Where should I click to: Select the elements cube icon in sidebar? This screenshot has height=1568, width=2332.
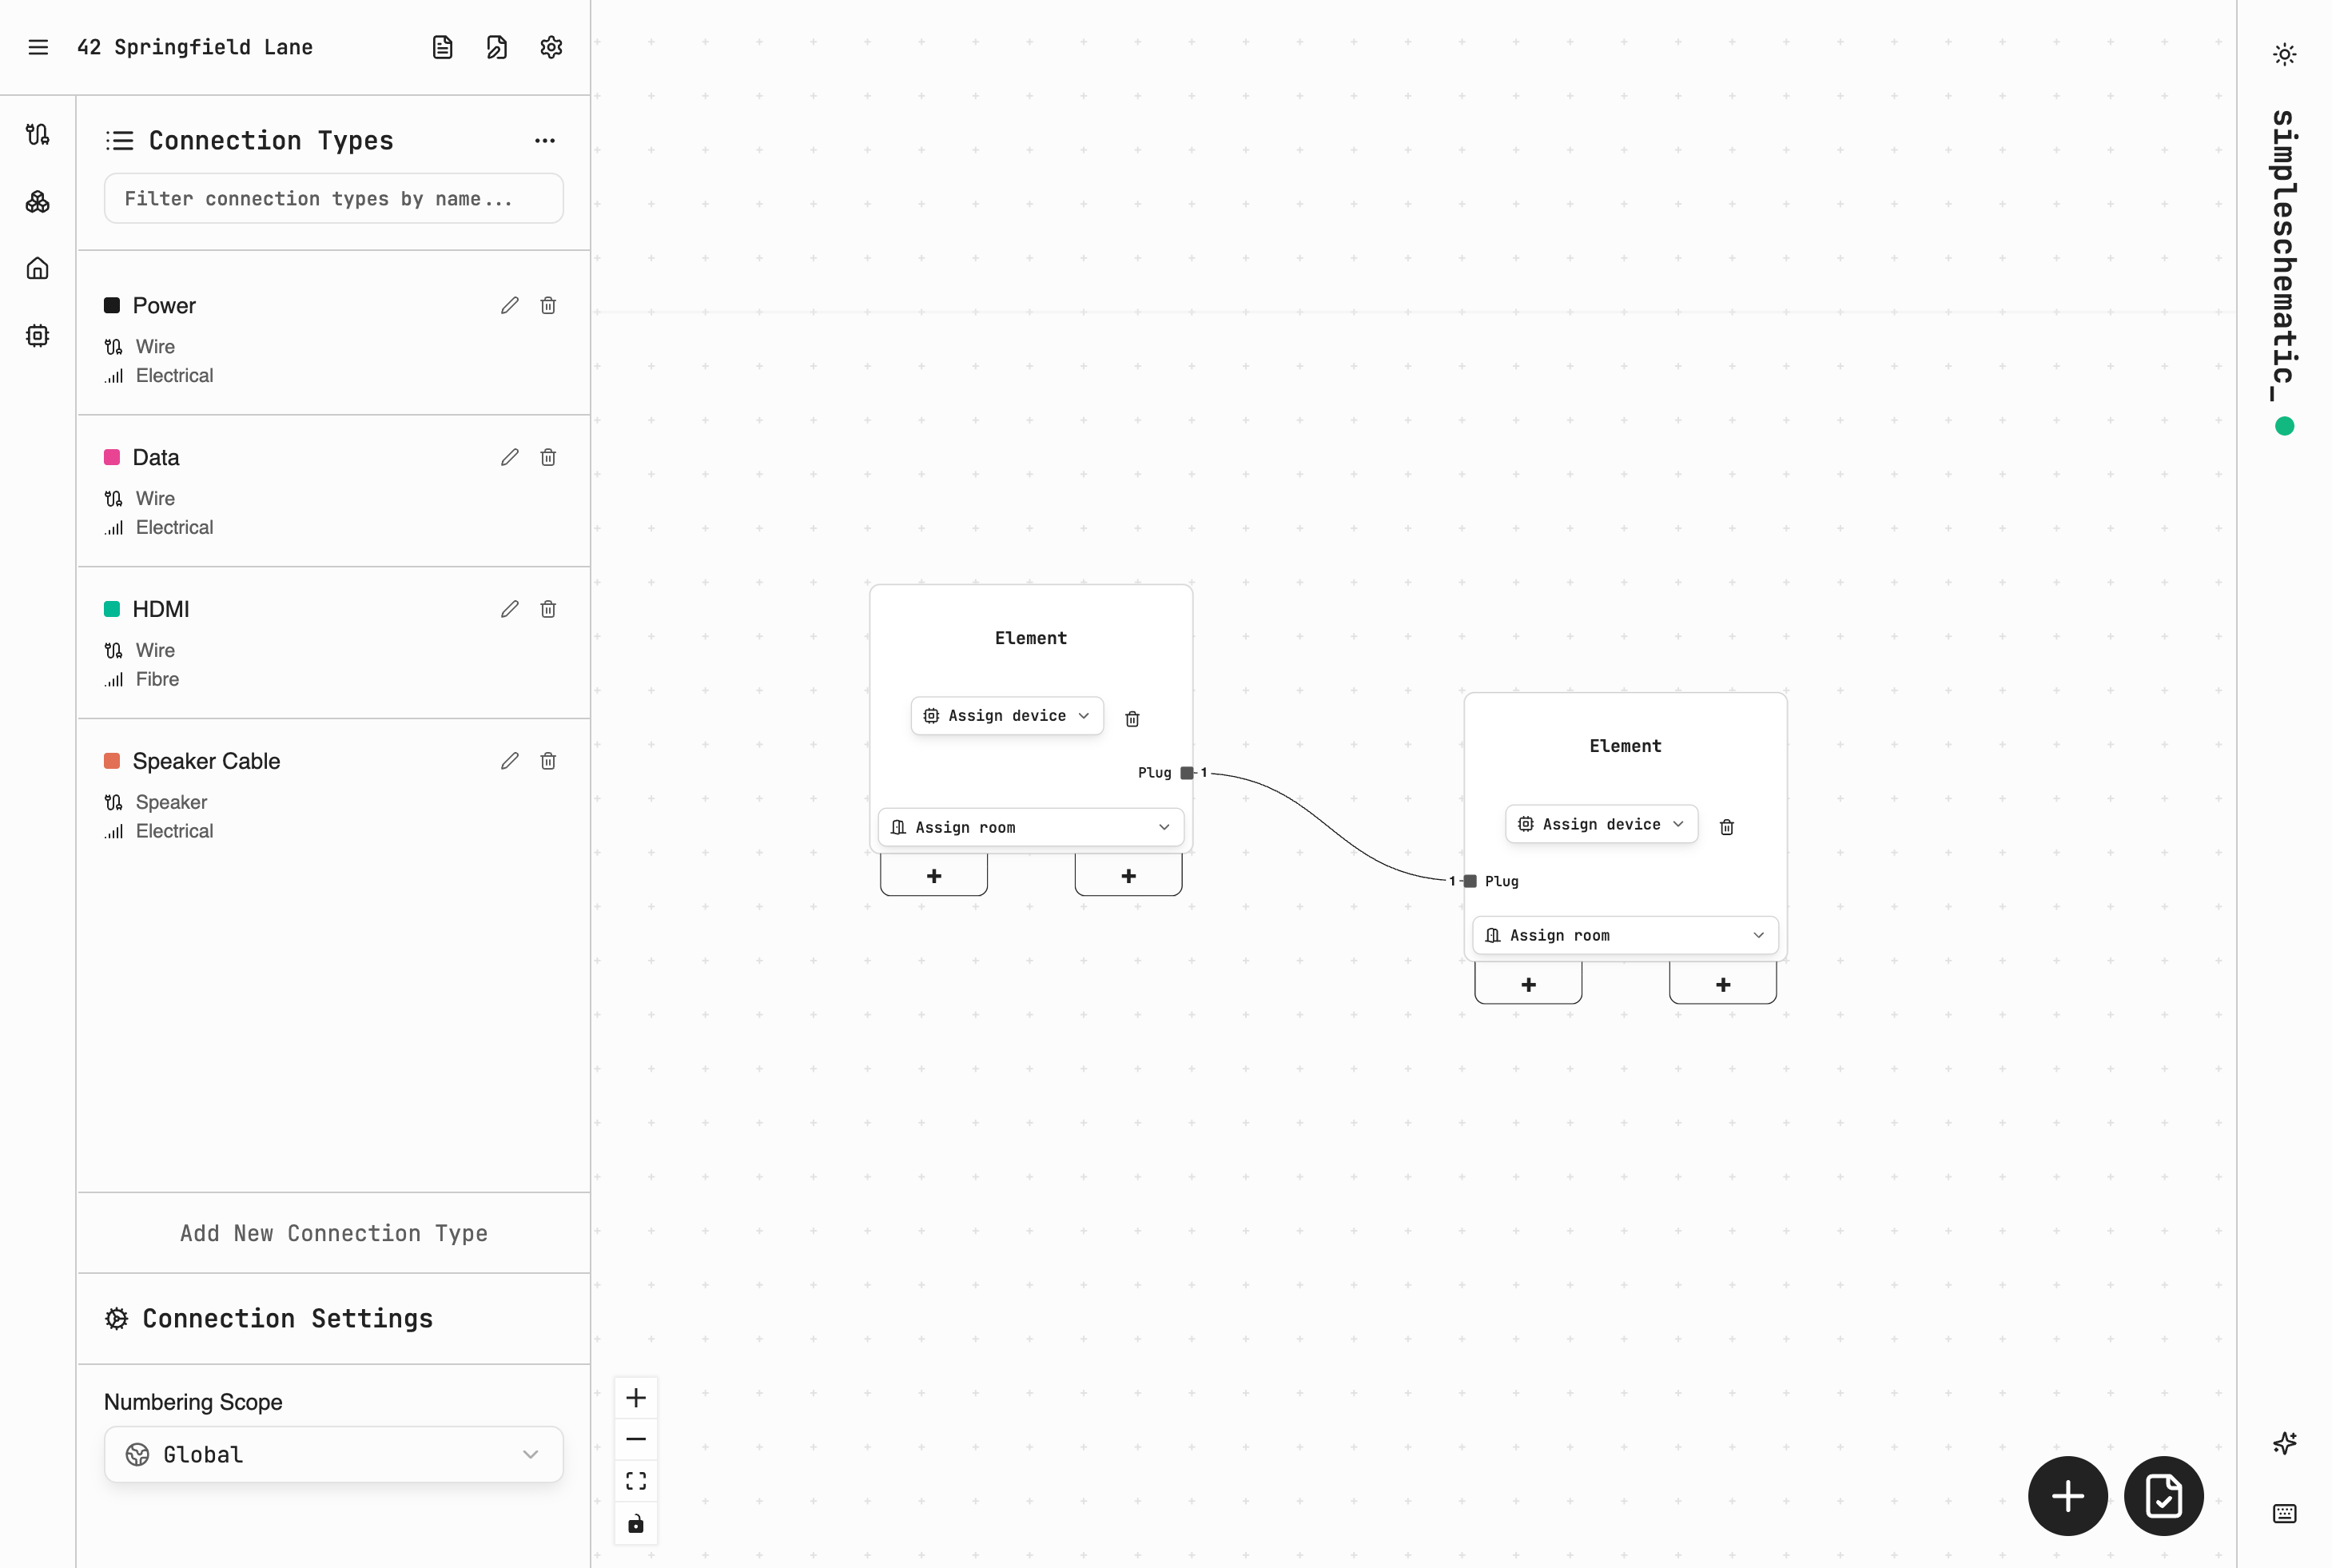click(37, 201)
